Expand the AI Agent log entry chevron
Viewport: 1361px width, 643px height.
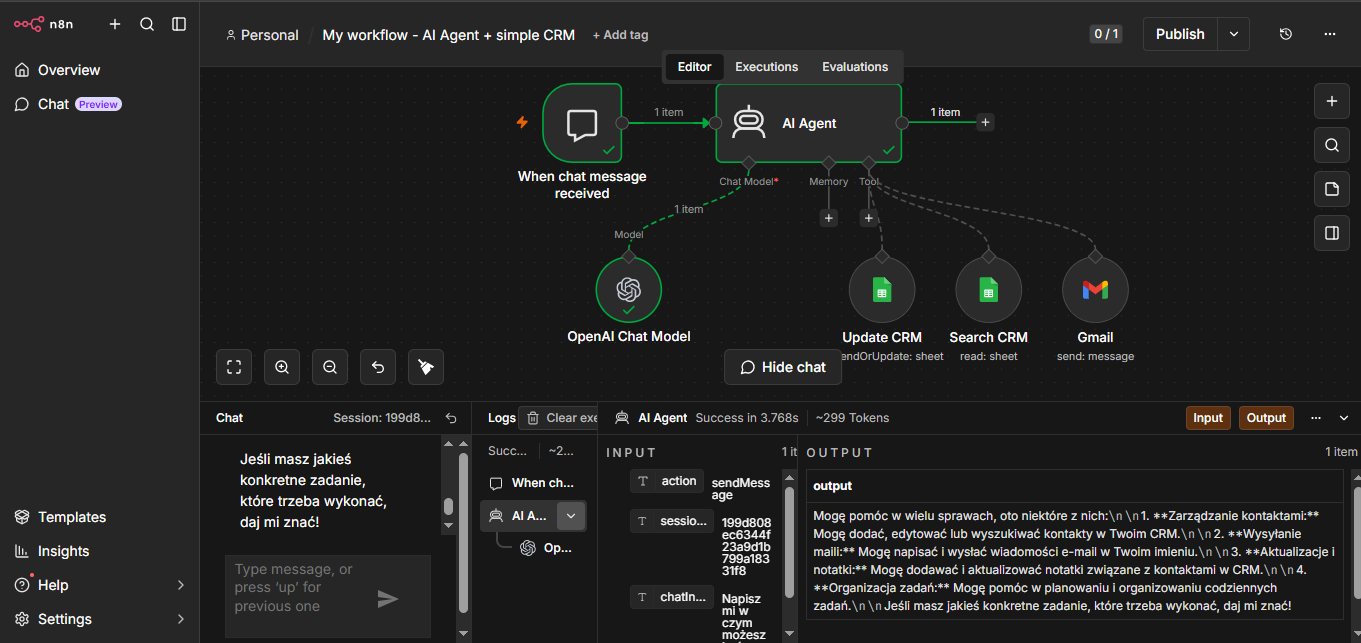tap(571, 516)
